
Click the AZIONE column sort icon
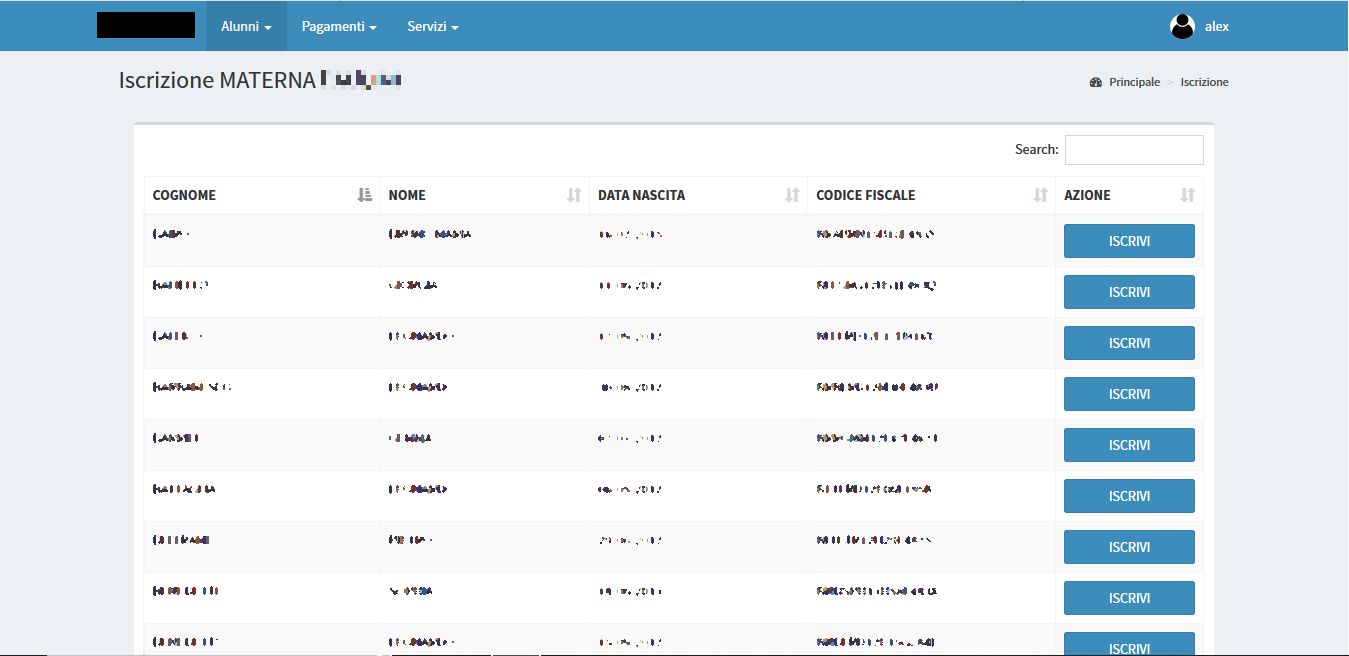1187,195
